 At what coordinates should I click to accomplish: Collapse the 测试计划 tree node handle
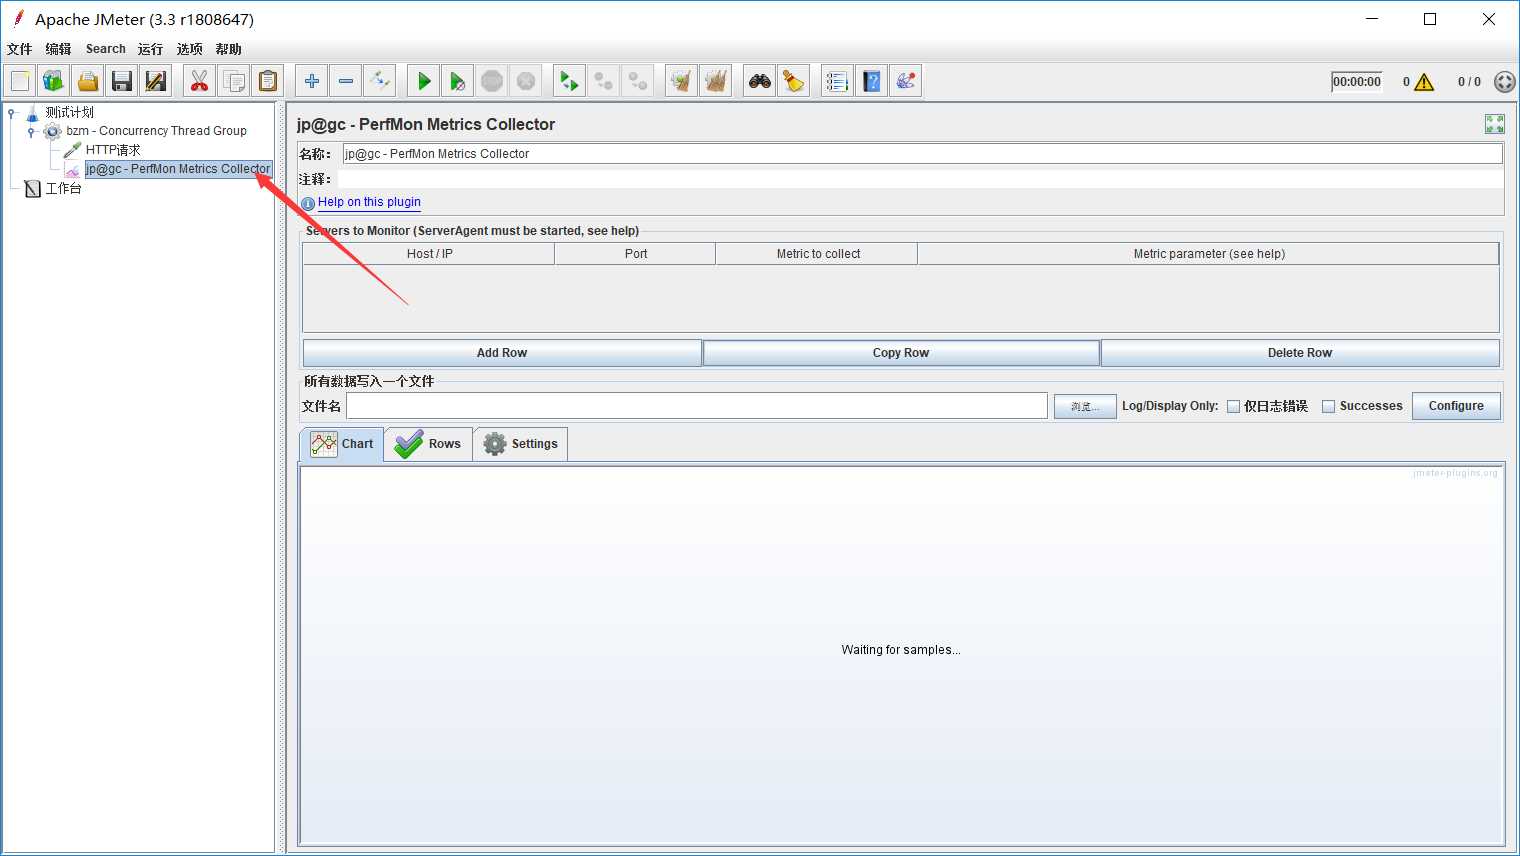pyautogui.click(x=11, y=113)
